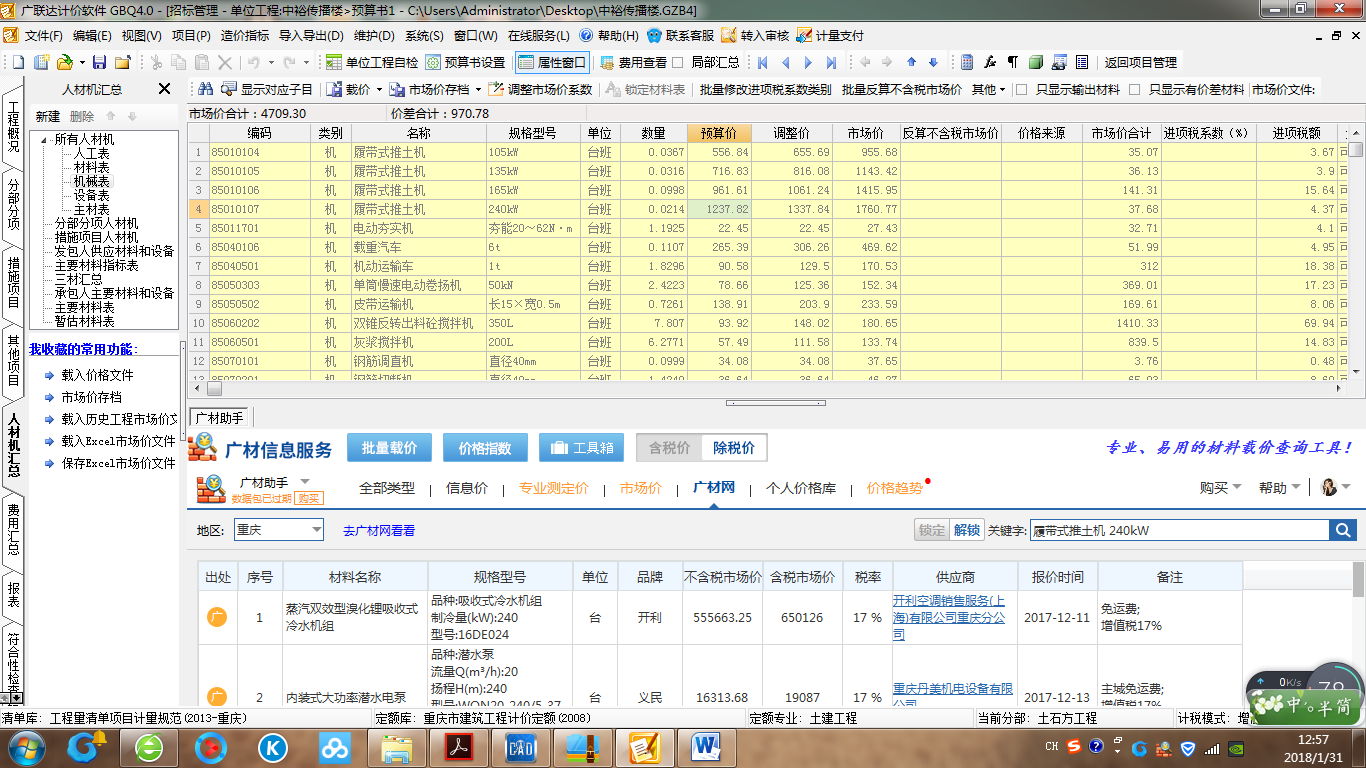
Task: Click the user avatar icon in 广材助手
Action: [x=1329, y=487]
